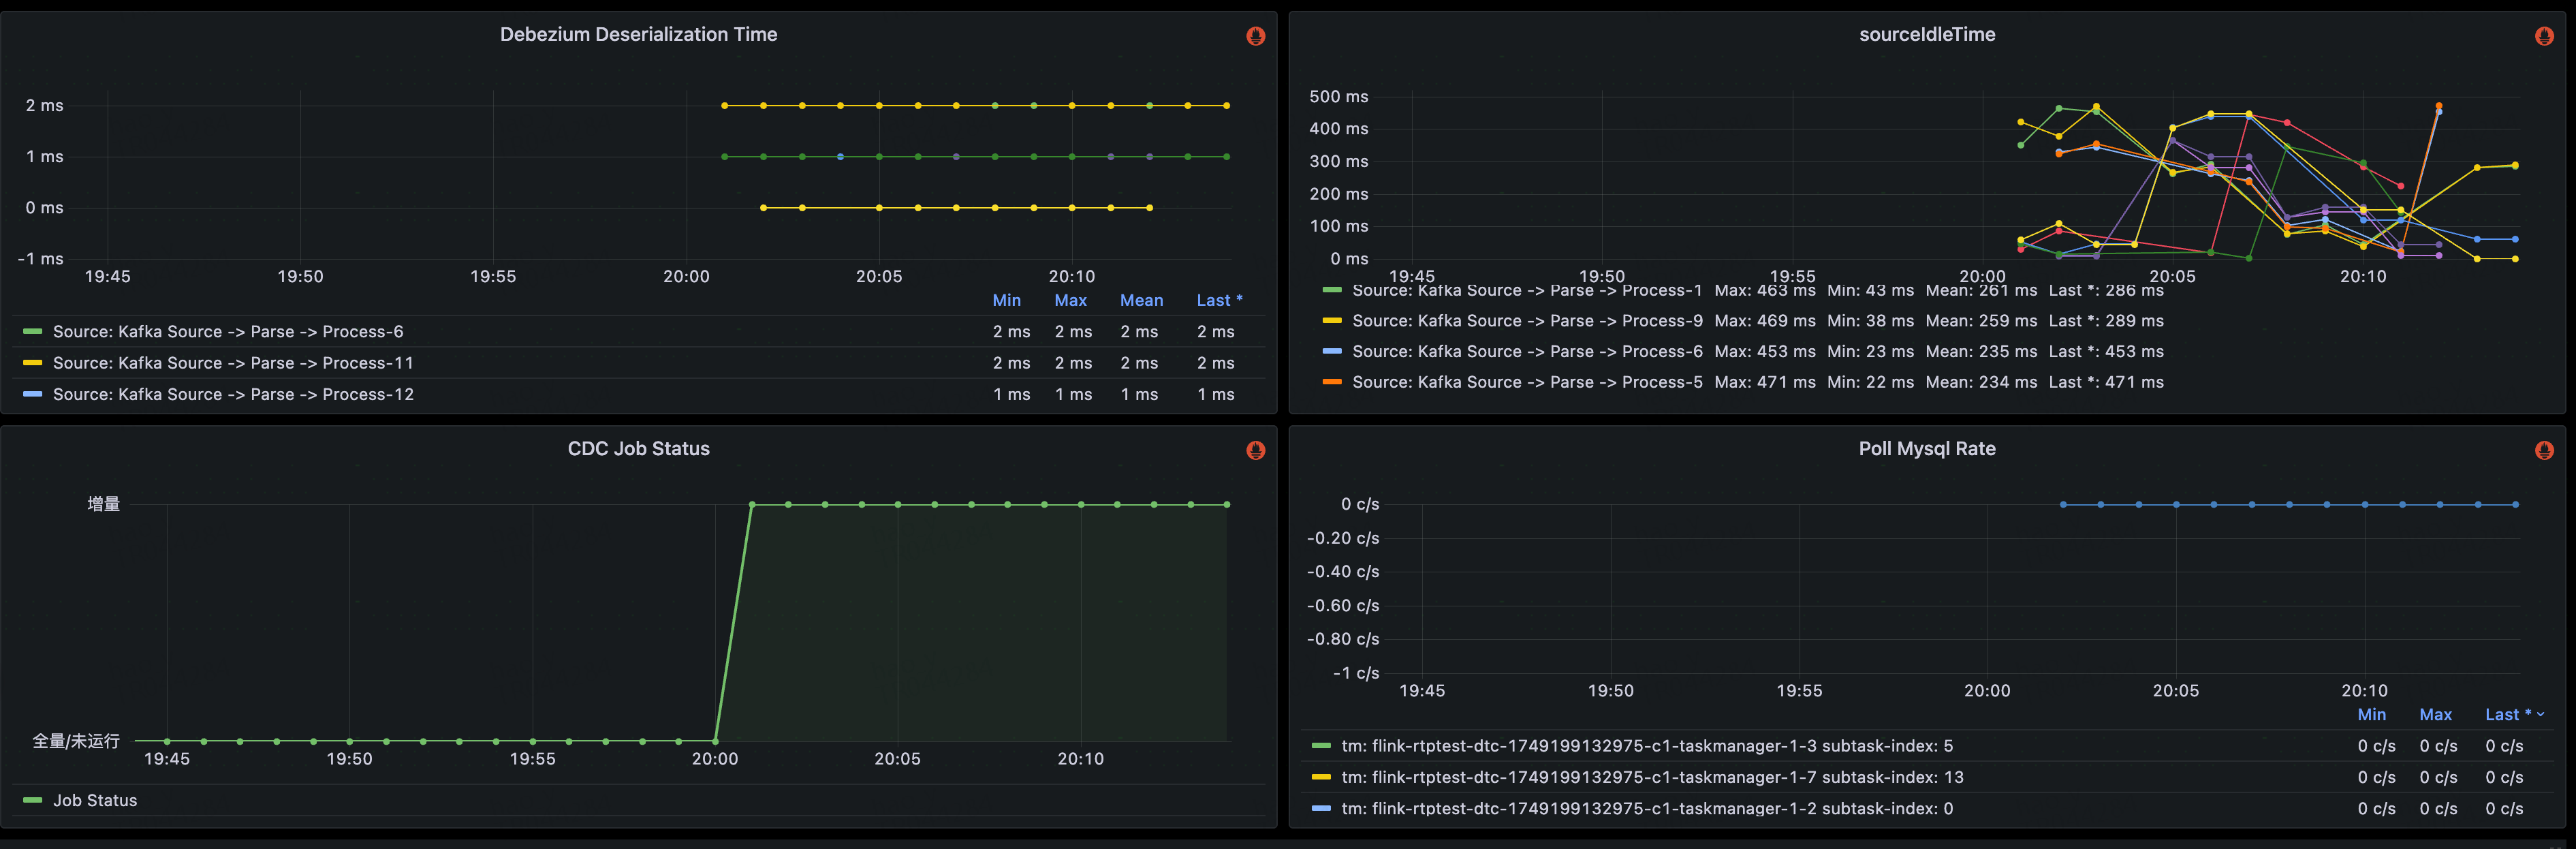Sort Poll Mysql Rate legend by Max
The height and width of the screenshot is (849, 2576).
[2435, 714]
